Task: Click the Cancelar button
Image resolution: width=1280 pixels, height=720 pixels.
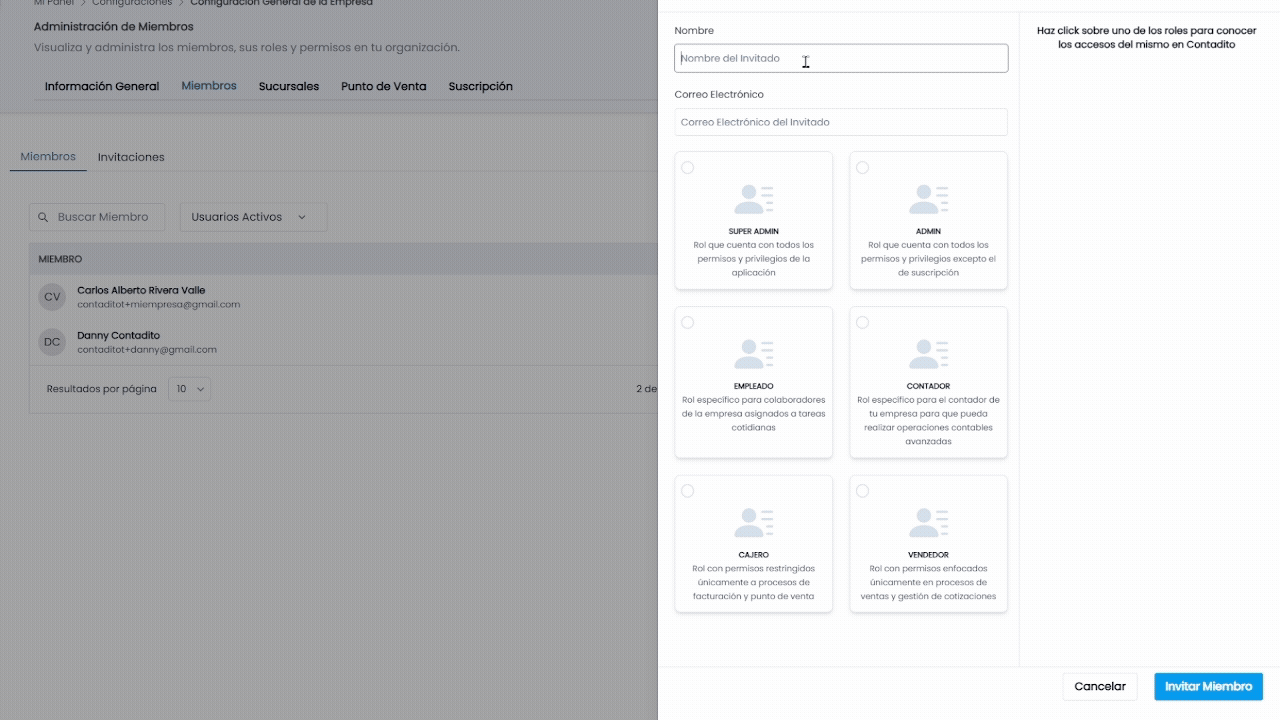Action: (1100, 687)
